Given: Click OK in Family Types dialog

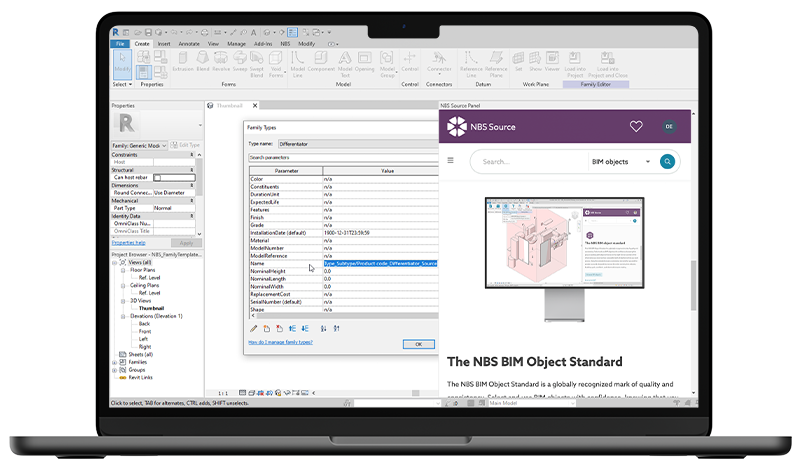Looking at the screenshot, I should [417, 343].
